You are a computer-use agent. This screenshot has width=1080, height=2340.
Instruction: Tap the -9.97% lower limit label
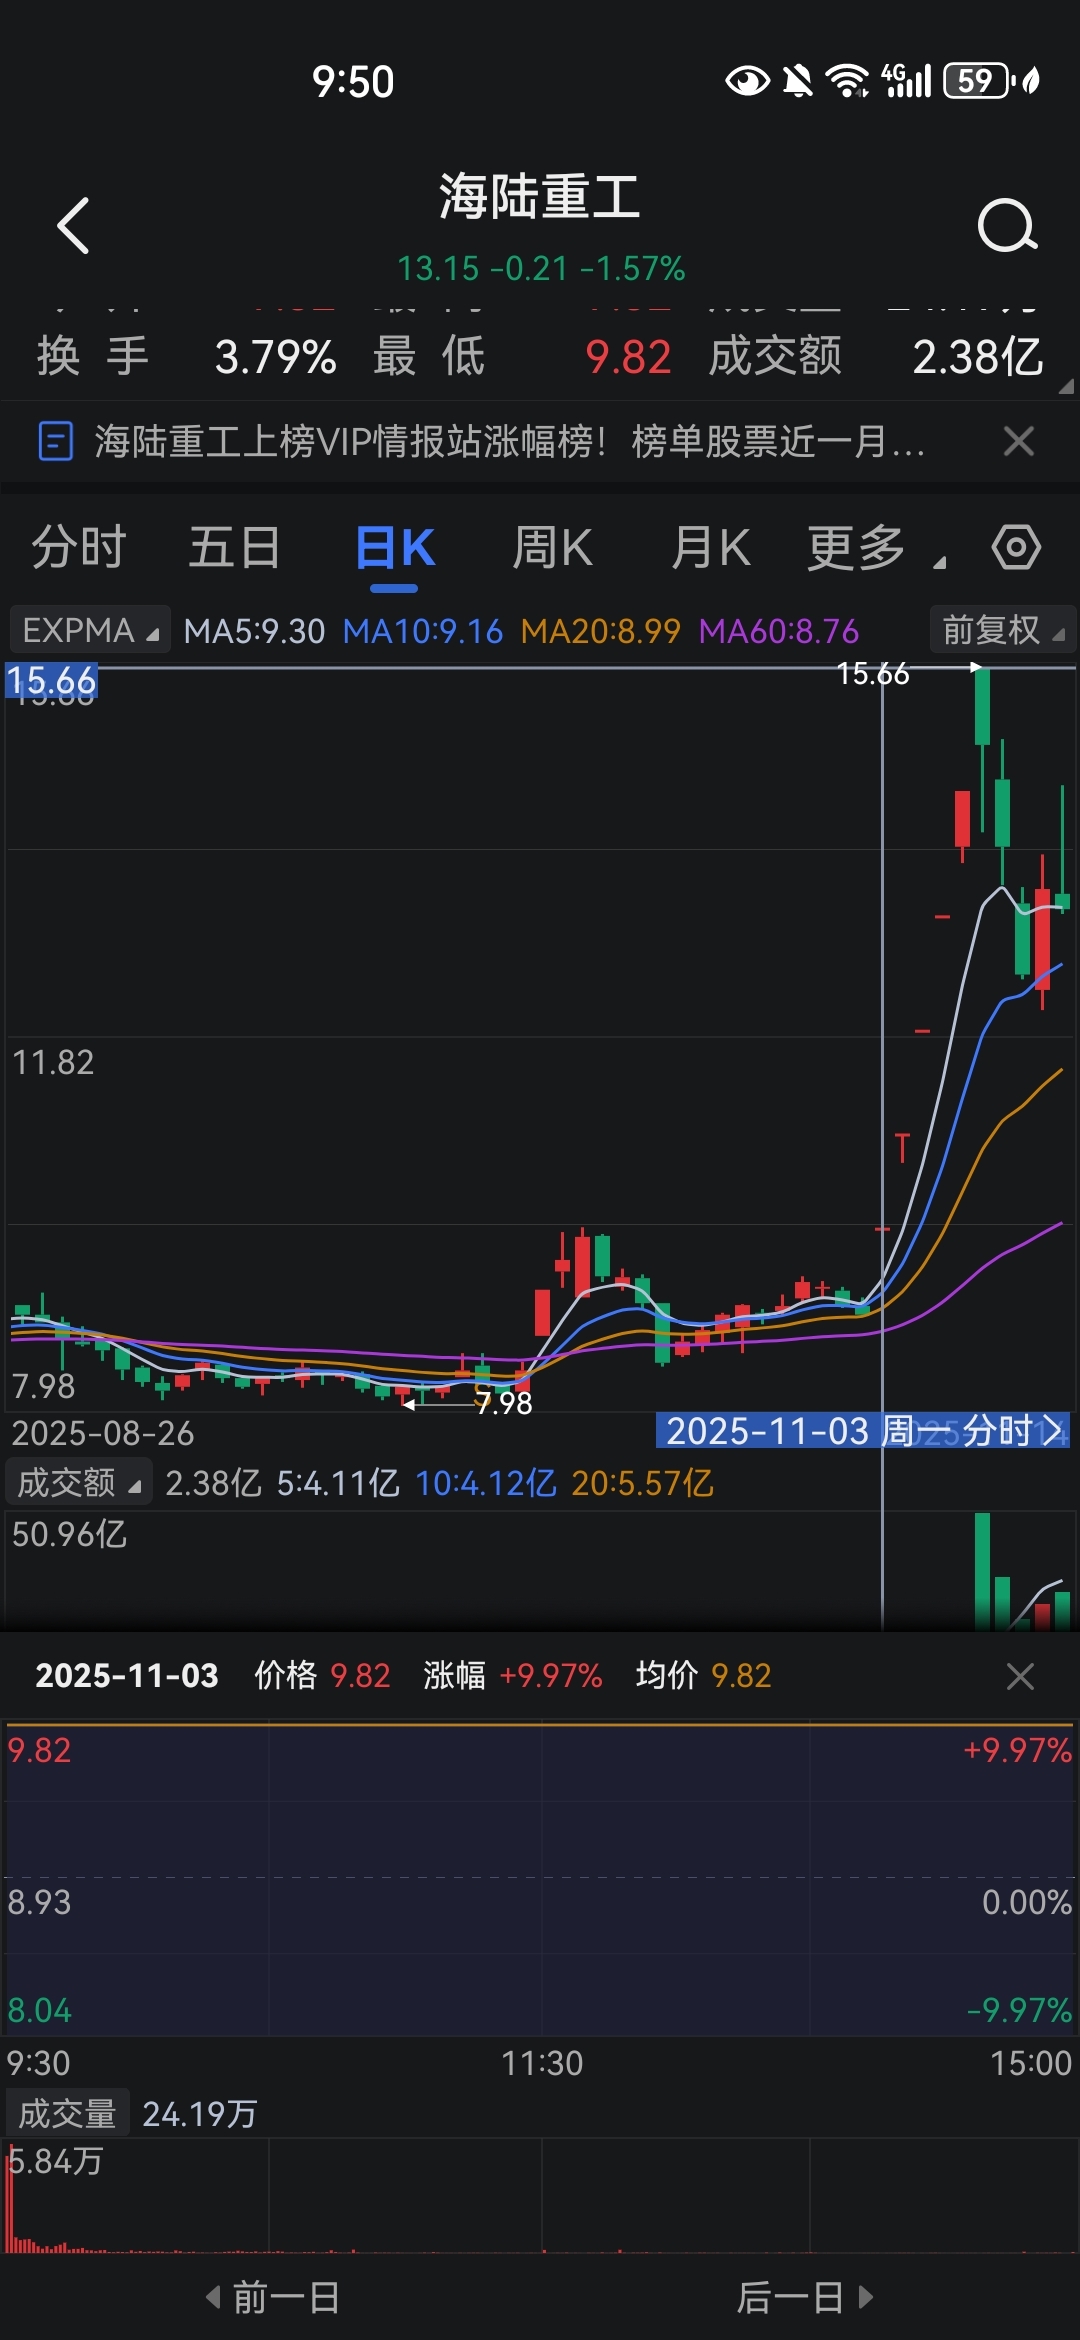1019,2010
